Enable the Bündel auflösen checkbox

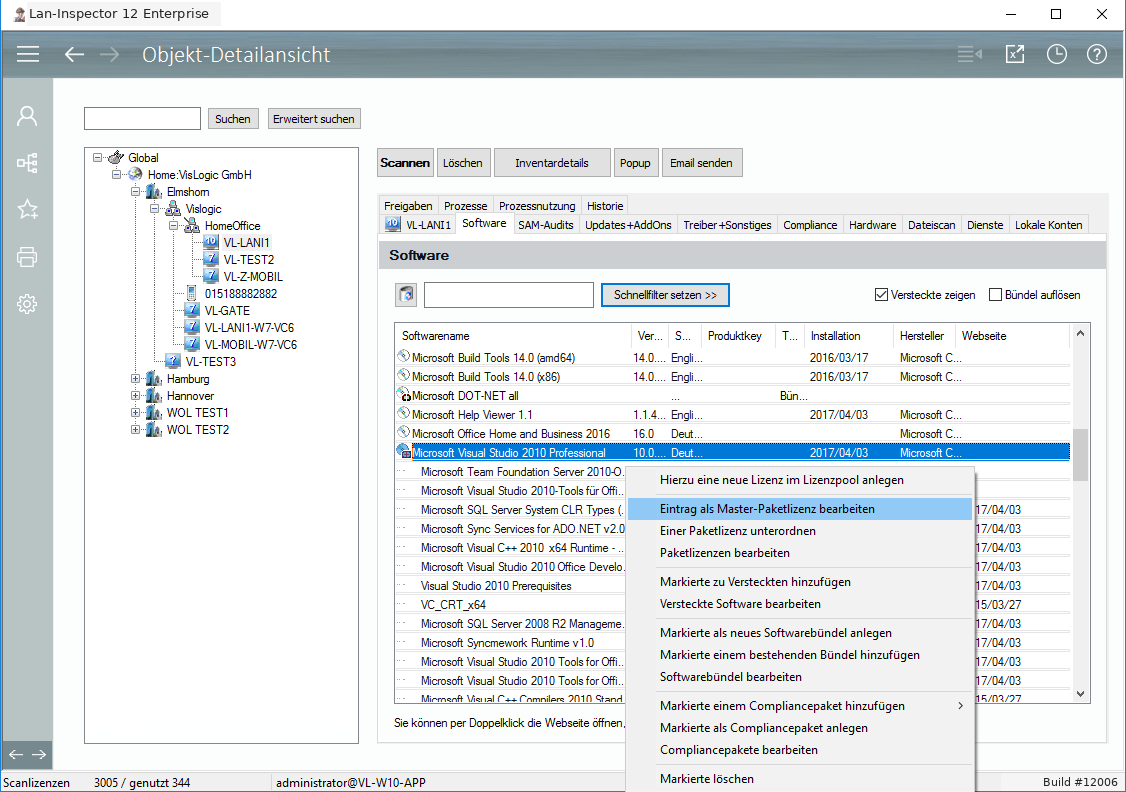(x=995, y=294)
